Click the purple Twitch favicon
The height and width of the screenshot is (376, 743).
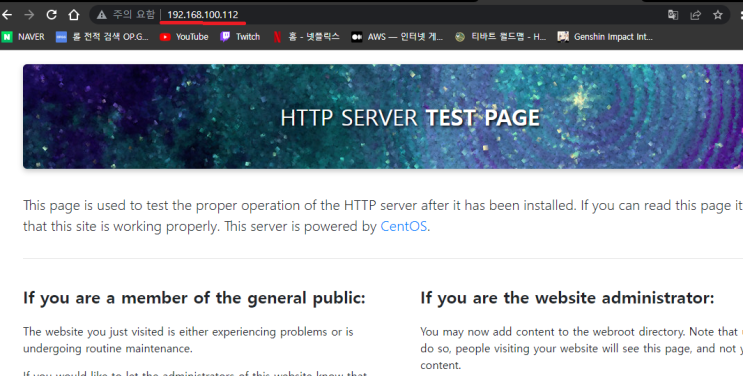225,37
